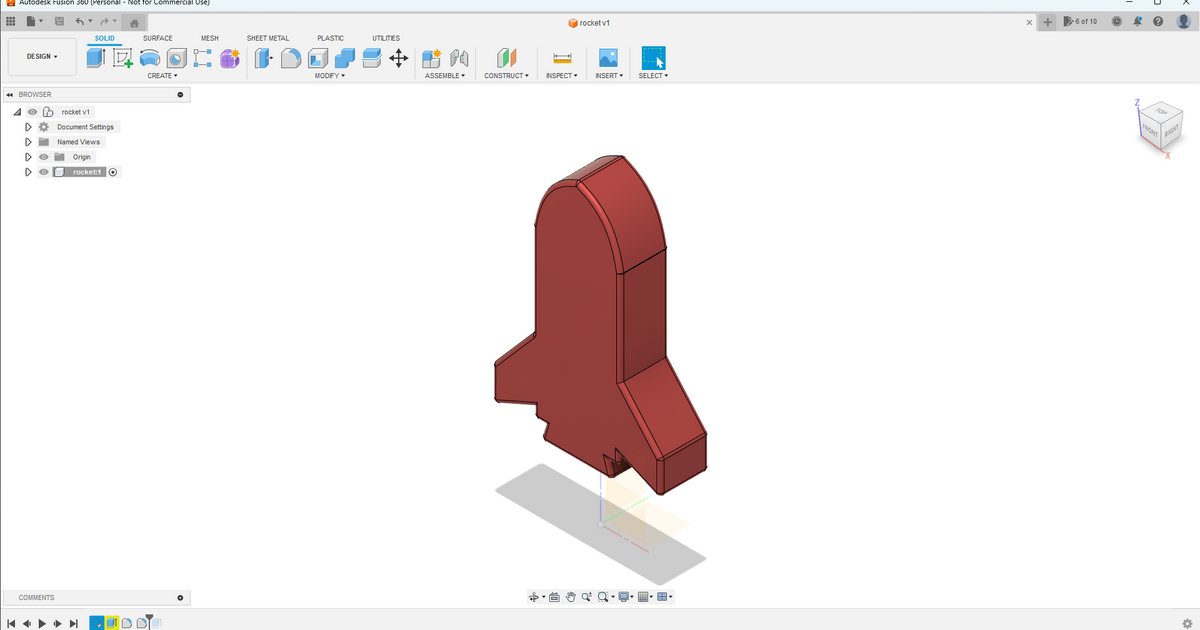
Task: Expand the Document Settings tree item
Action: click(x=27, y=127)
